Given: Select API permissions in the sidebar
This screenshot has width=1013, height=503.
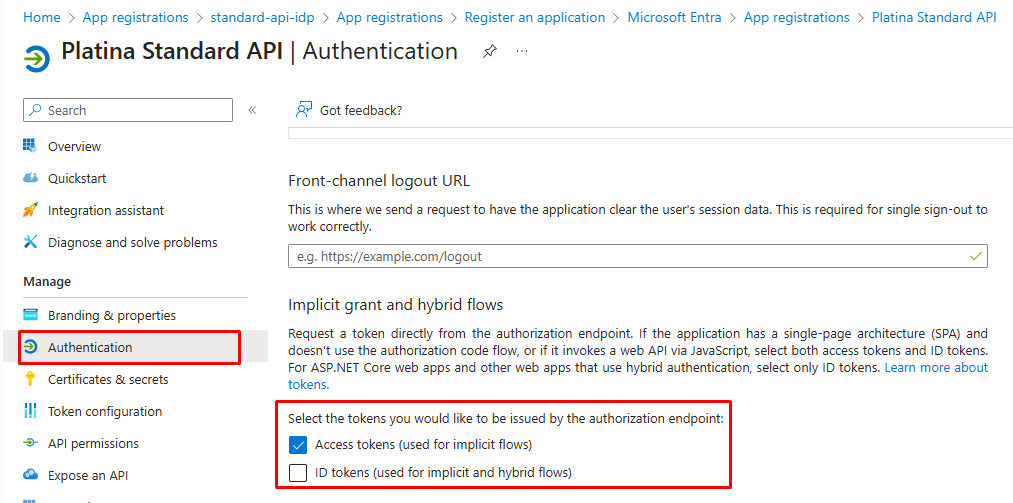Looking at the screenshot, I should tap(93, 443).
